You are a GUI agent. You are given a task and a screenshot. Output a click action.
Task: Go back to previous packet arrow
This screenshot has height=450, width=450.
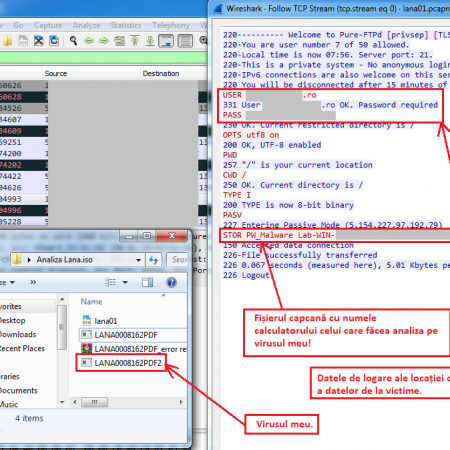tap(89, 41)
